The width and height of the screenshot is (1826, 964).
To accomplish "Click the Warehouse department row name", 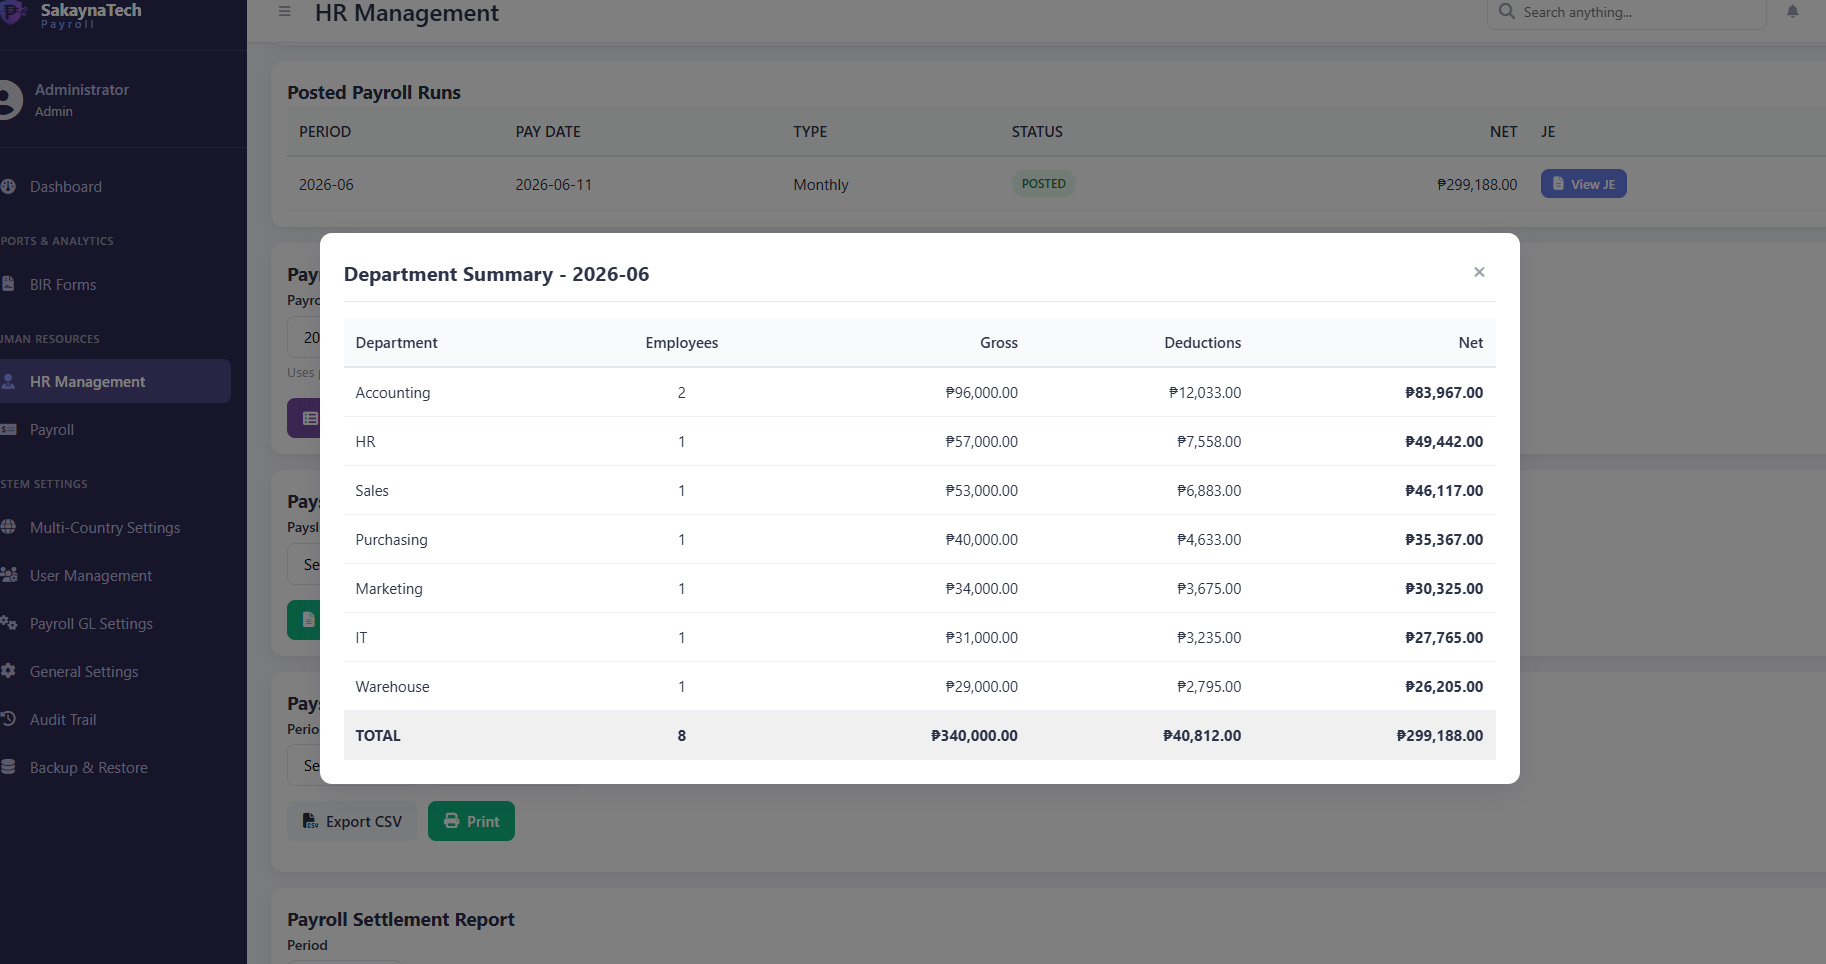I will (x=392, y=687).
